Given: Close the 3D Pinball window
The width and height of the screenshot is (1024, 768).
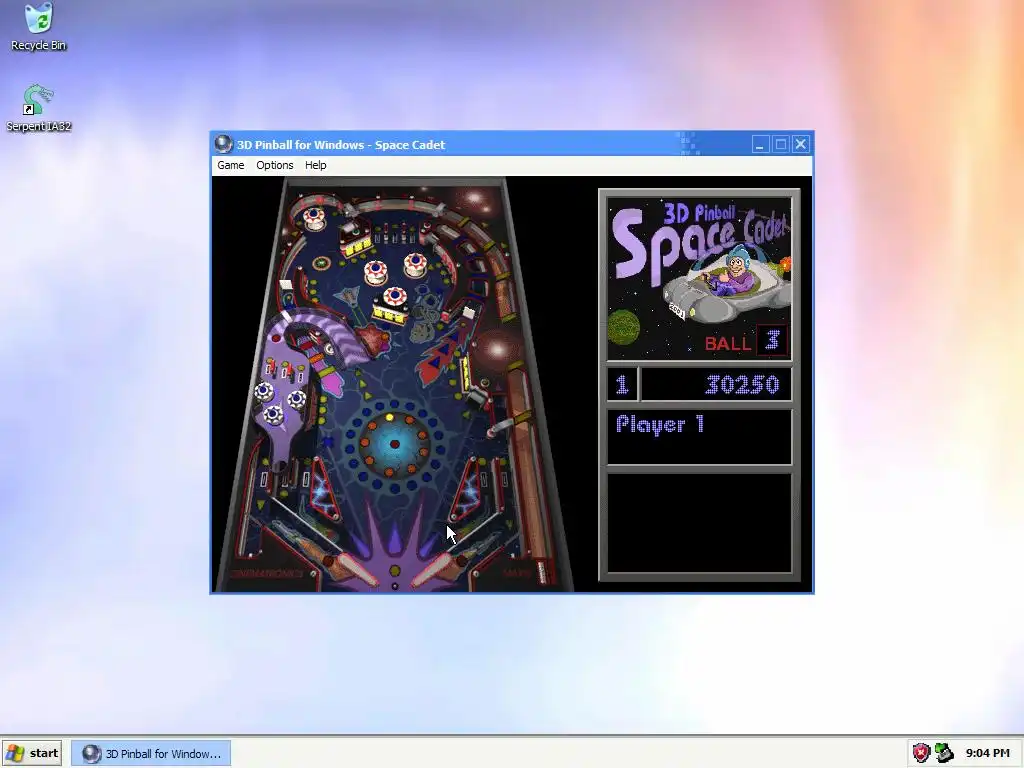Looking at the screenshot, I should pos(801,144).
